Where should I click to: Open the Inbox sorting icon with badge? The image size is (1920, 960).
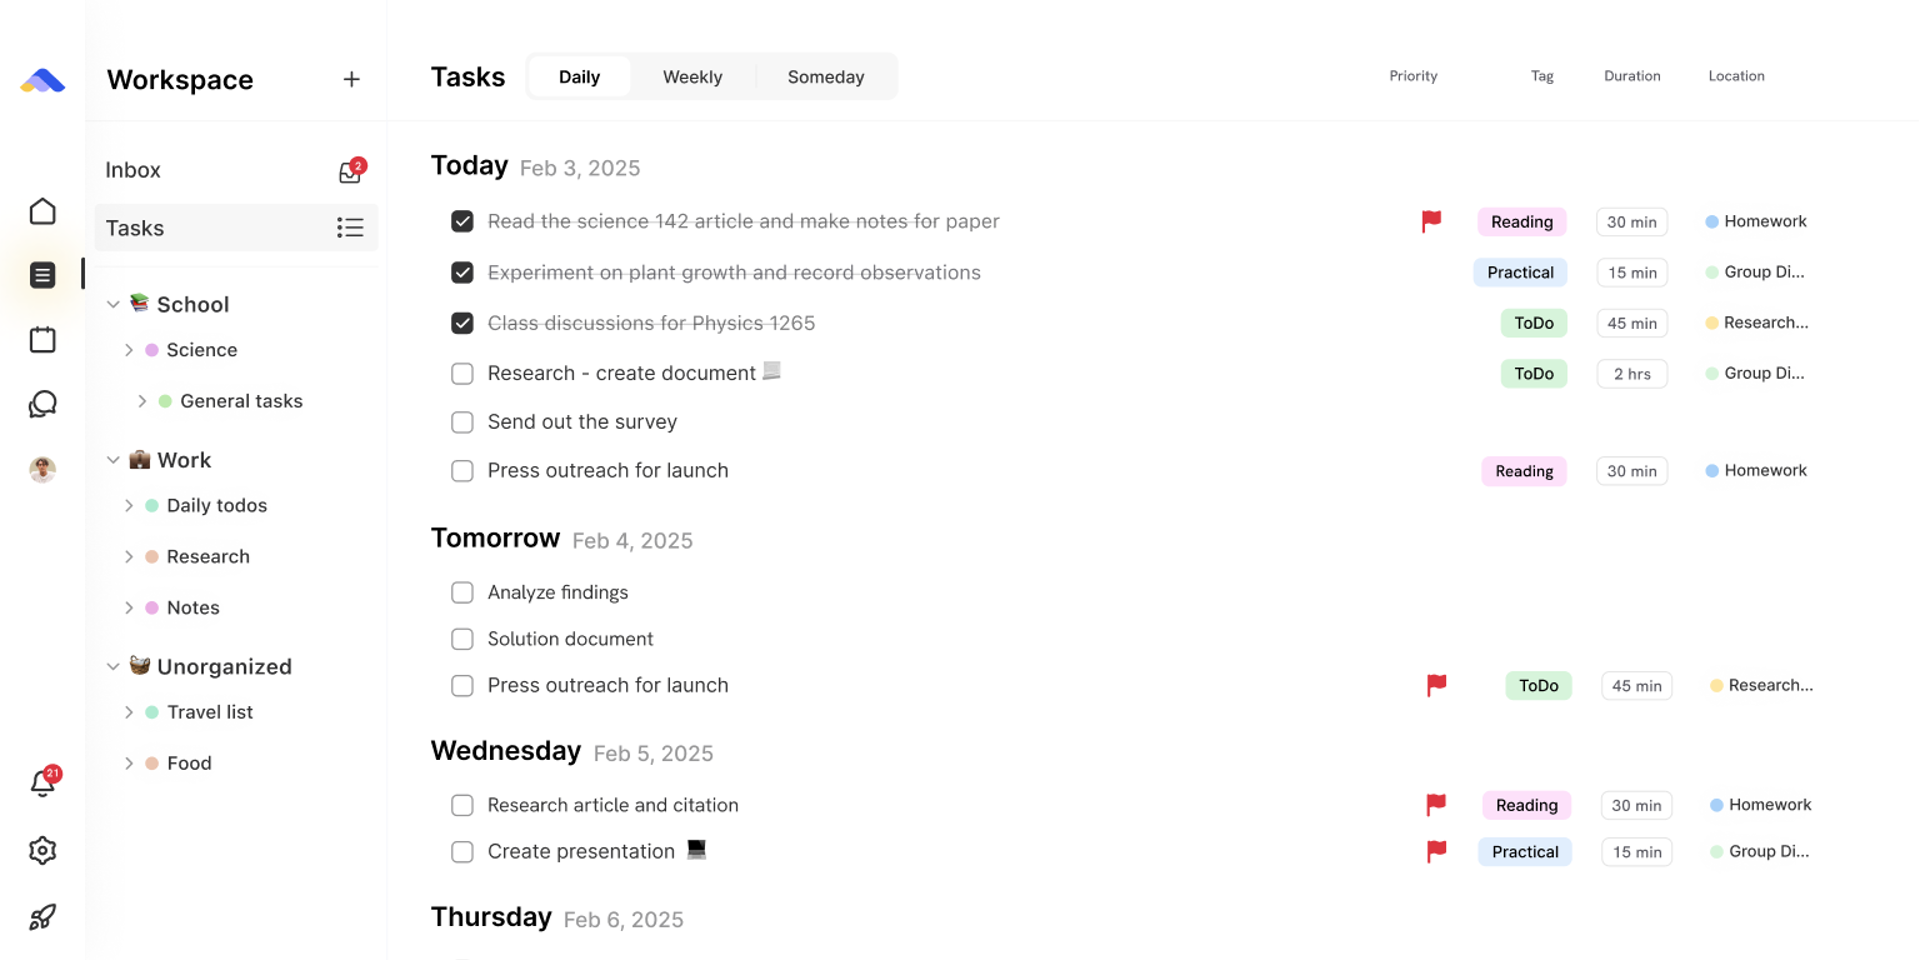click(x=350, y=171)
